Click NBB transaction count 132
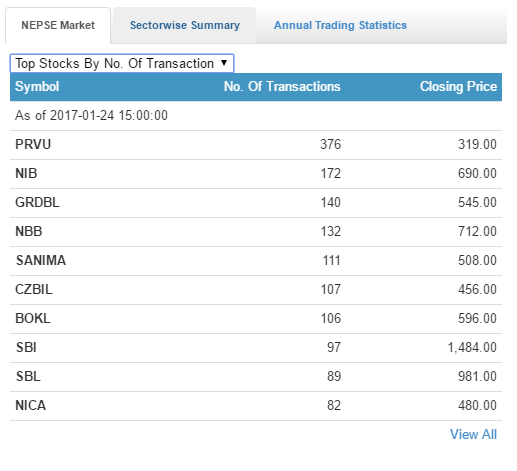Image resolution: width=517 pixels, height=471 pixels. click(330, 232)
